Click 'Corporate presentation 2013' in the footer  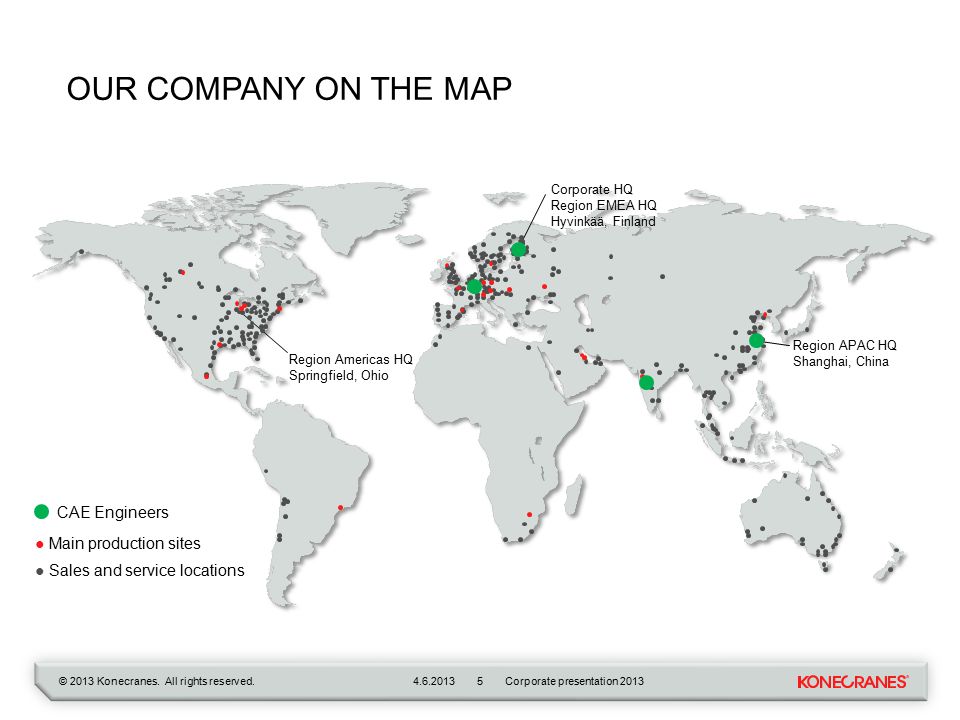(574, 681)
